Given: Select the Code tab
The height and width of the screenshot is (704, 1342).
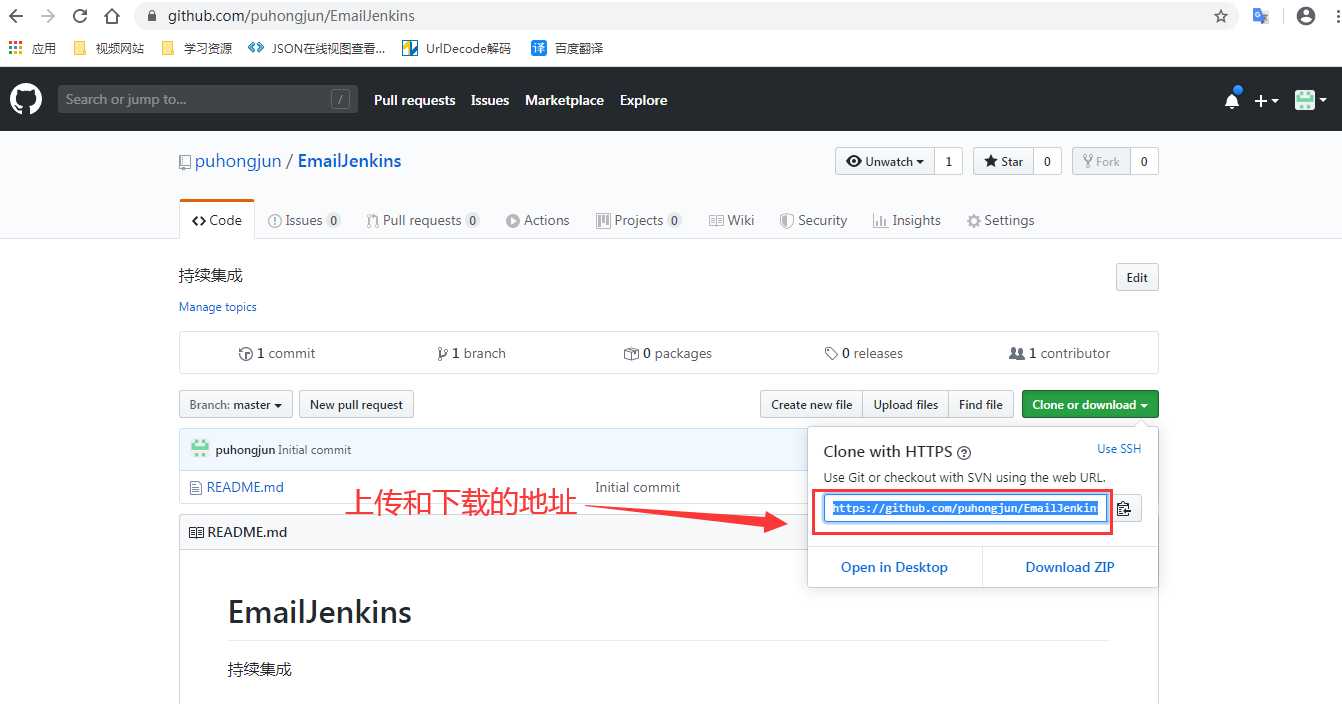Looking at the screenshot, I should click(217, 220).
